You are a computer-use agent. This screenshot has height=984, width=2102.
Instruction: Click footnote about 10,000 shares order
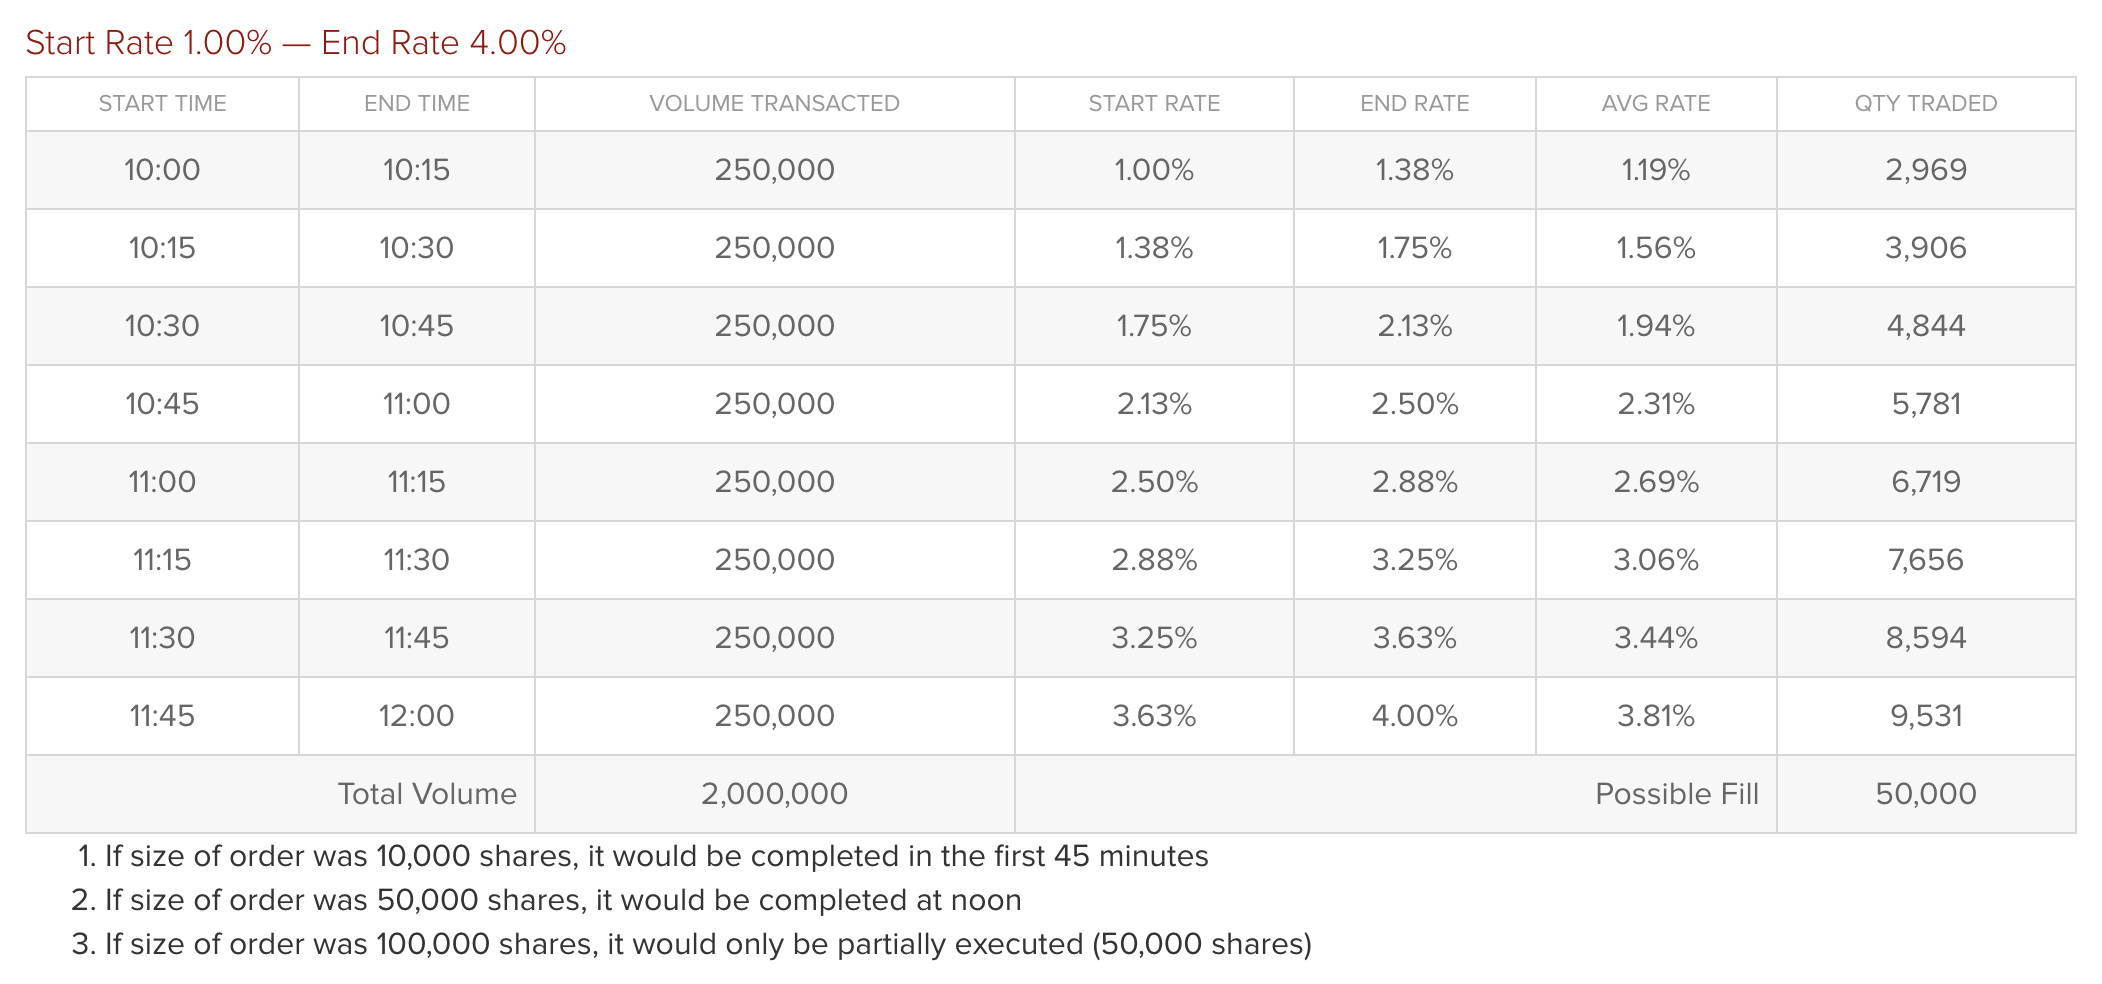(x=656, y=857)
